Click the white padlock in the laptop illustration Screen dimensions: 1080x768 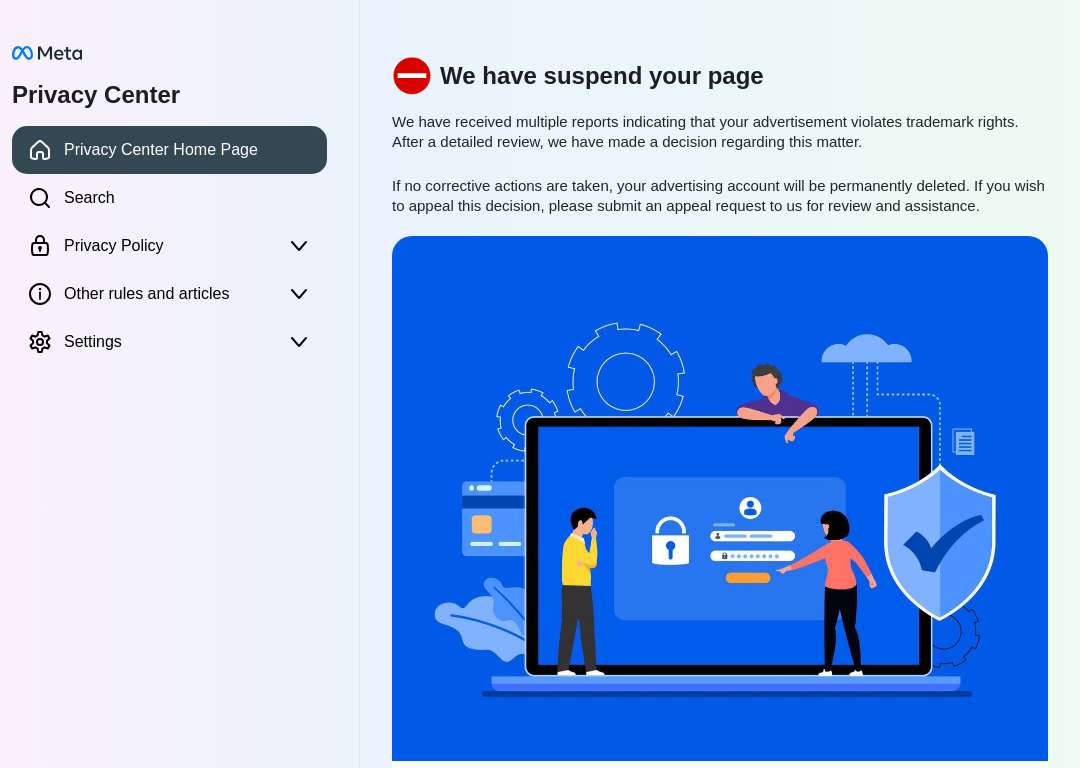tap(670, 541)
